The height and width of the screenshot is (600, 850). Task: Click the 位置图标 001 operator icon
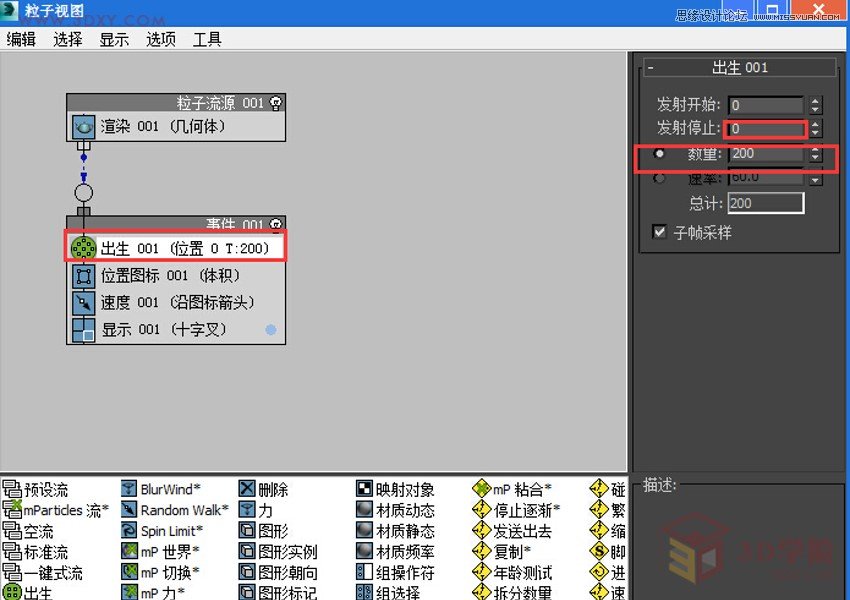pos(83,276)
